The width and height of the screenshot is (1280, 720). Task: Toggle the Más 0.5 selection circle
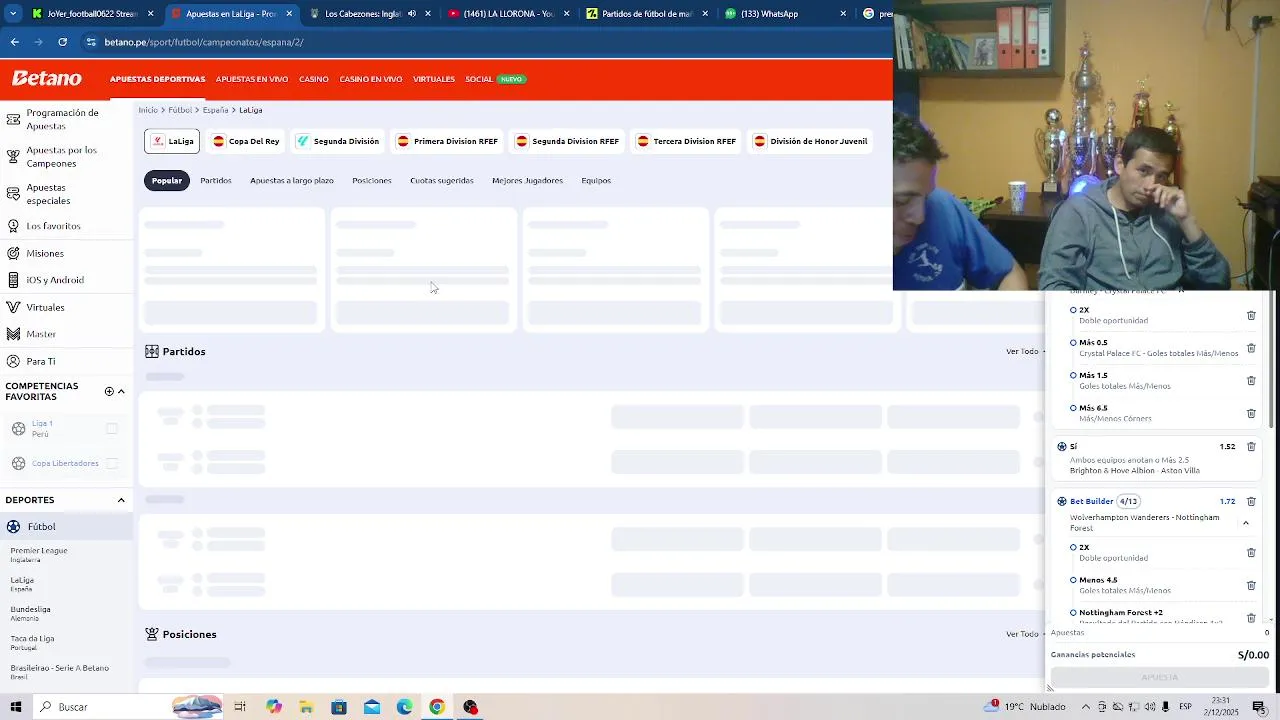click(x=1073, y=343)
